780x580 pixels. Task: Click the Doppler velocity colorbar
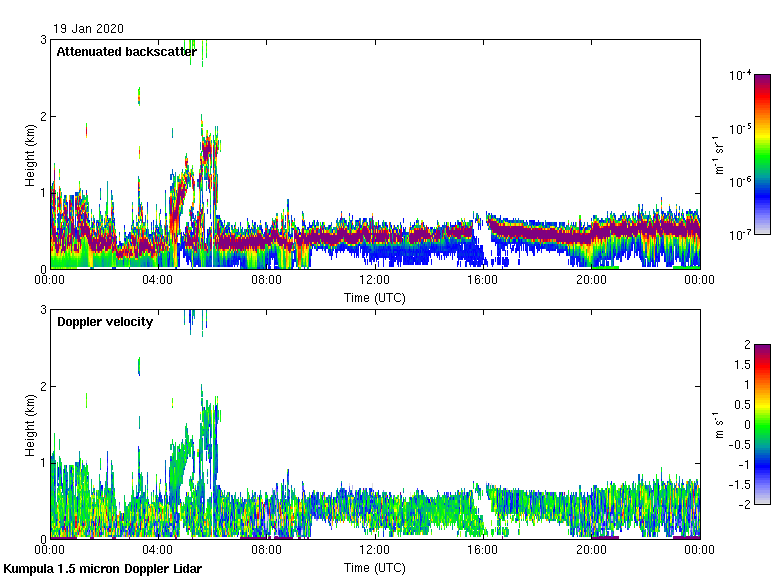point(762,424)
